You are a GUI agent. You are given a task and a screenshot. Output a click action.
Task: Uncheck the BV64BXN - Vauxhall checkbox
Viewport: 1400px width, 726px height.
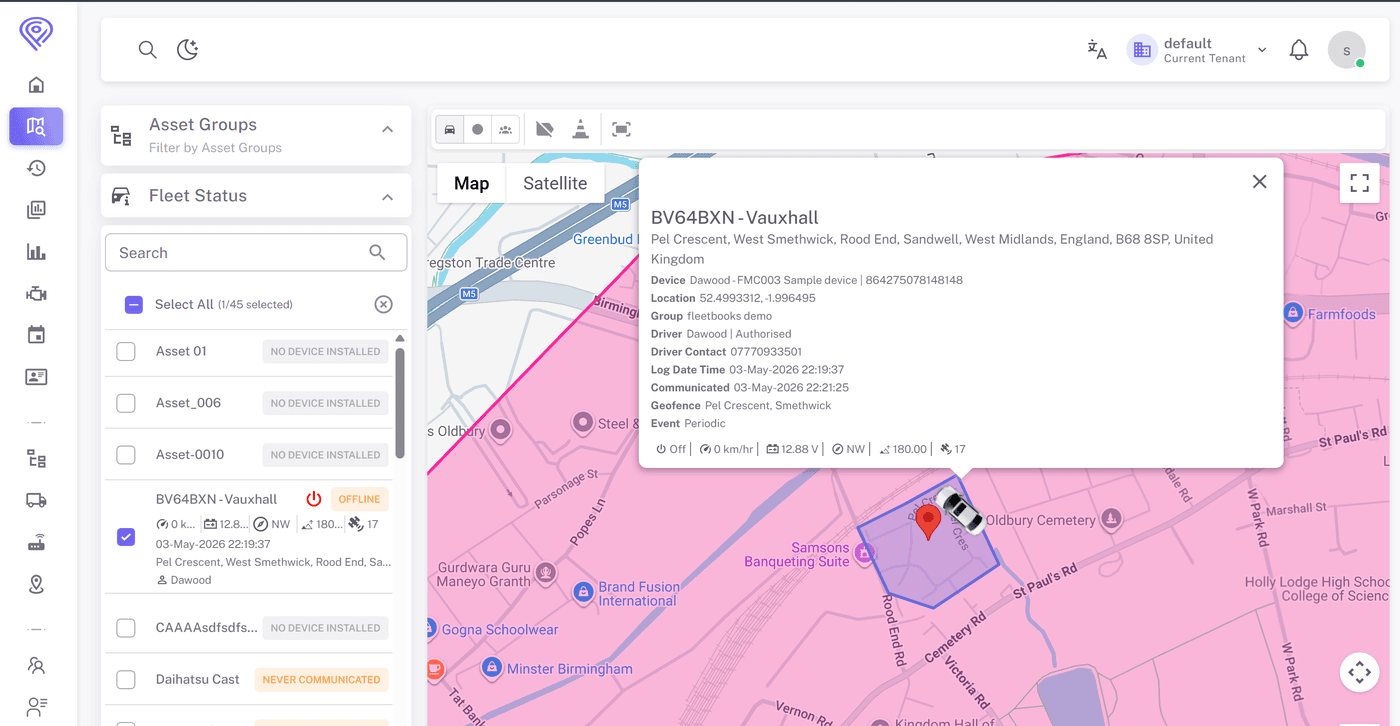pyautogui.click(x=126, y=537)
